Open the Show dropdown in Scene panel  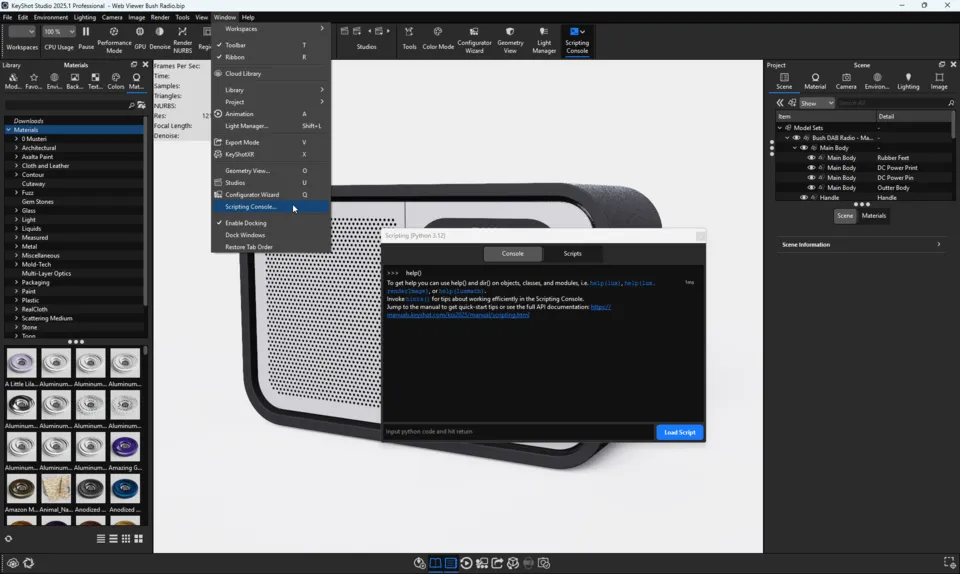coord(817,103)
